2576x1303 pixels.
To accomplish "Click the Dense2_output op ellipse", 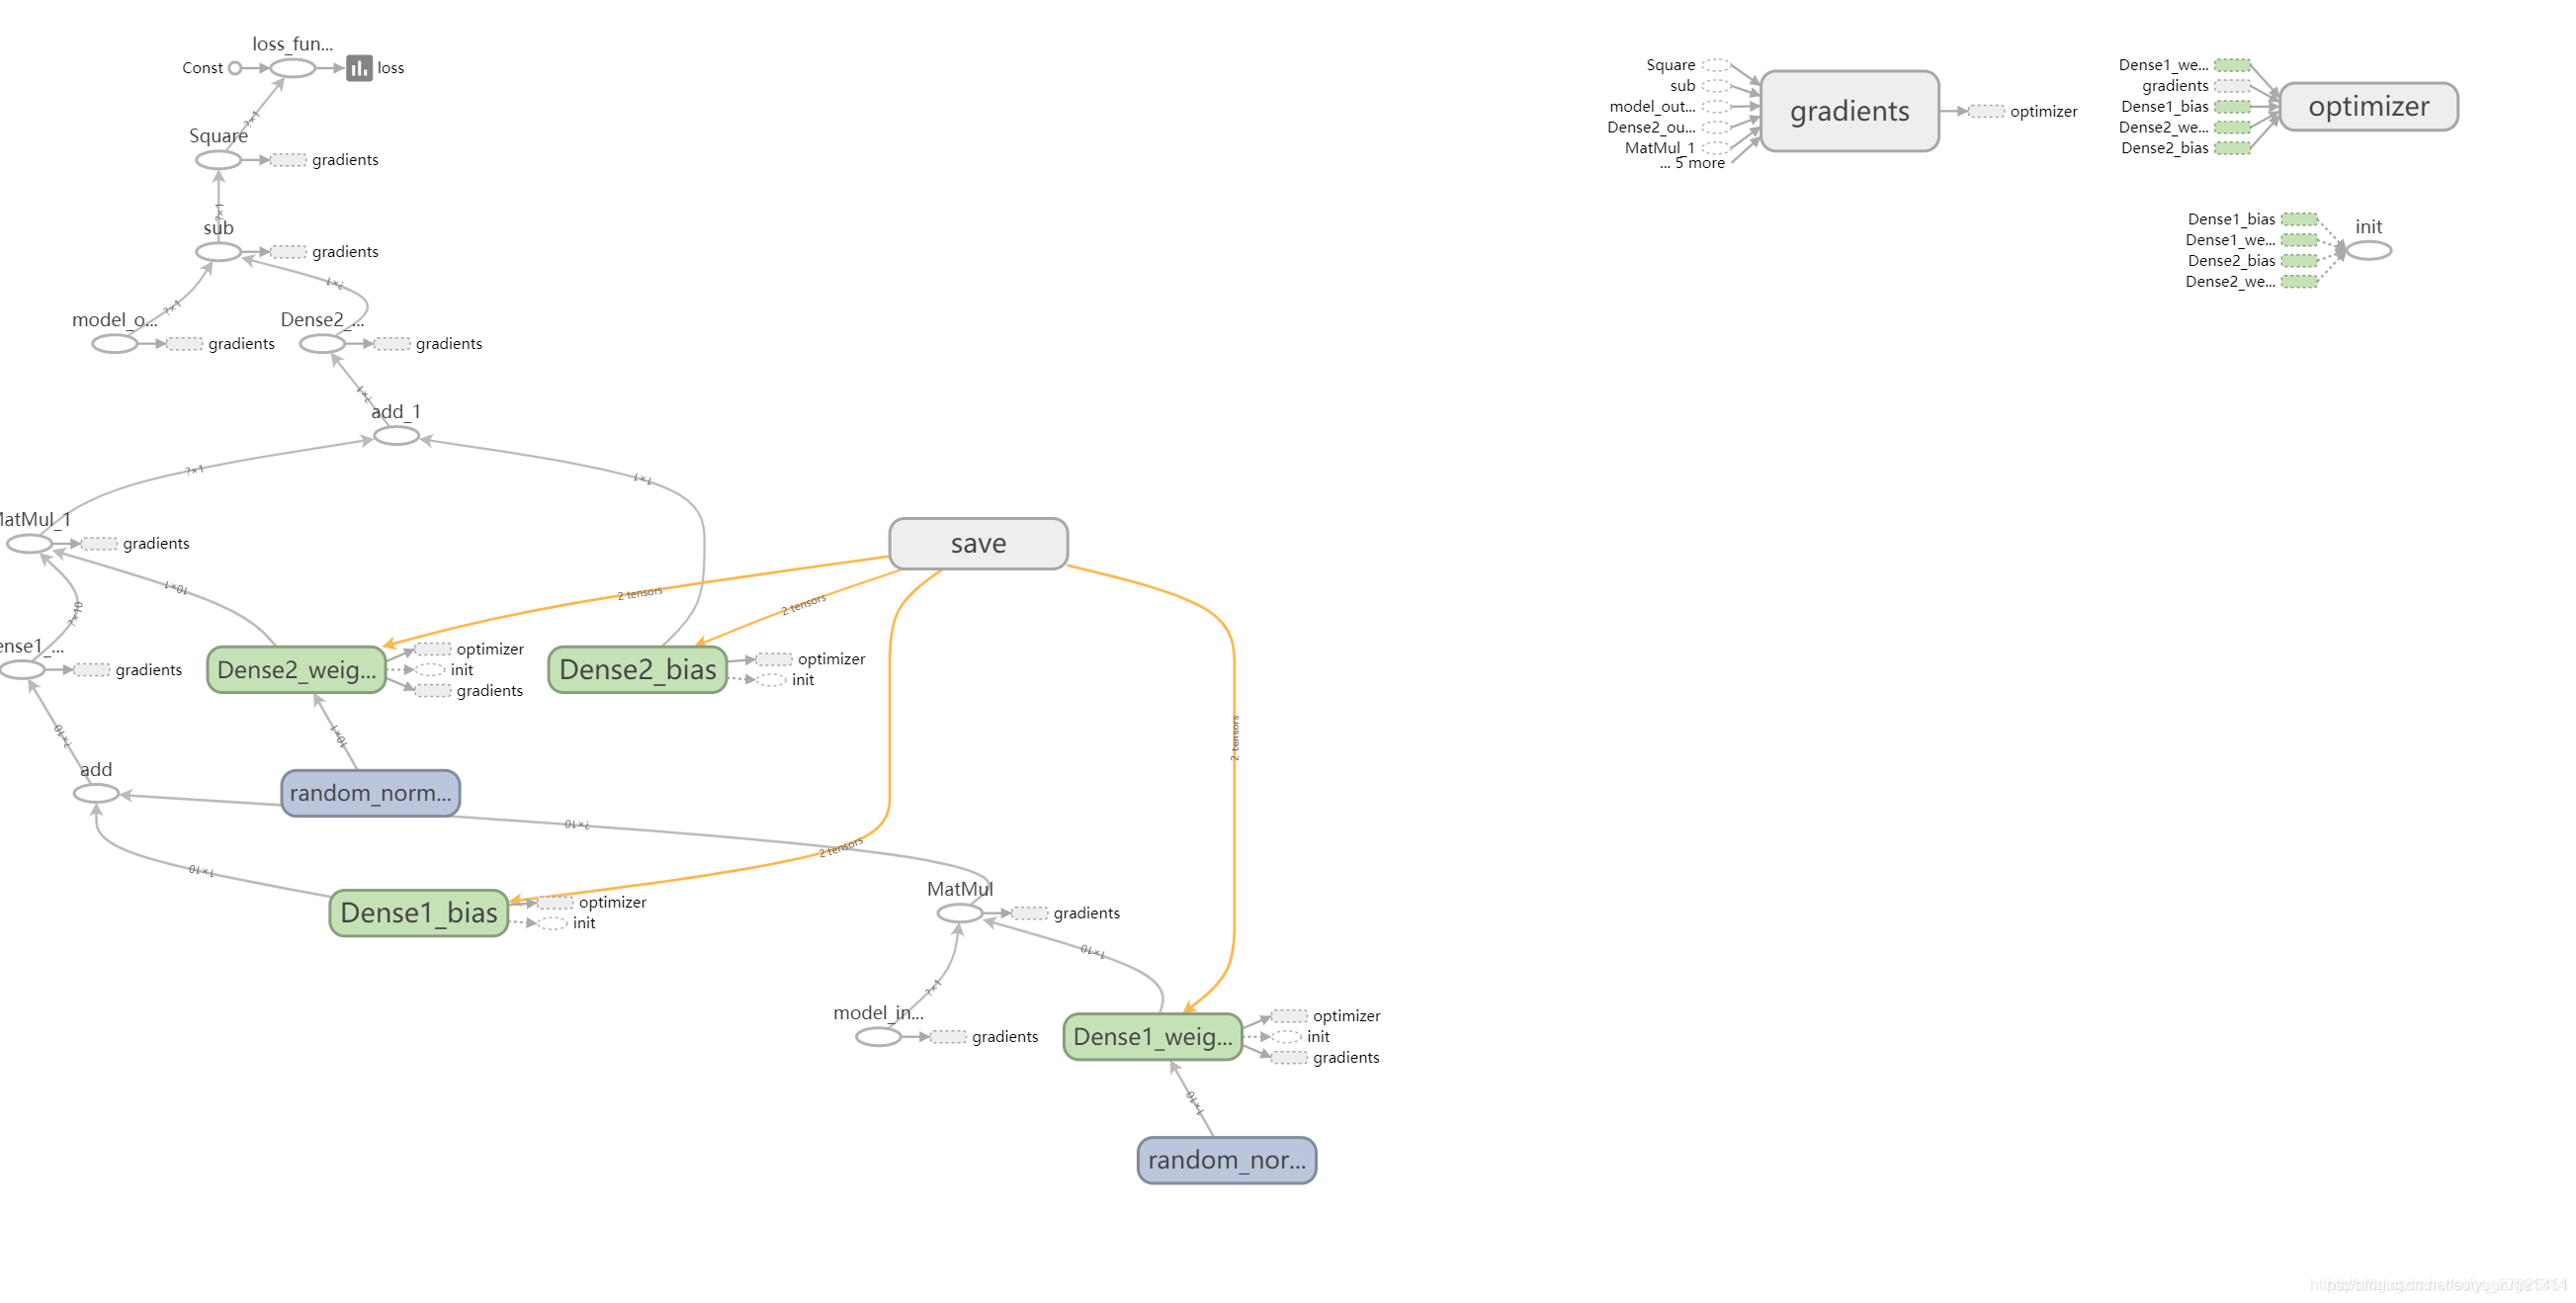I will click(322, 344).
